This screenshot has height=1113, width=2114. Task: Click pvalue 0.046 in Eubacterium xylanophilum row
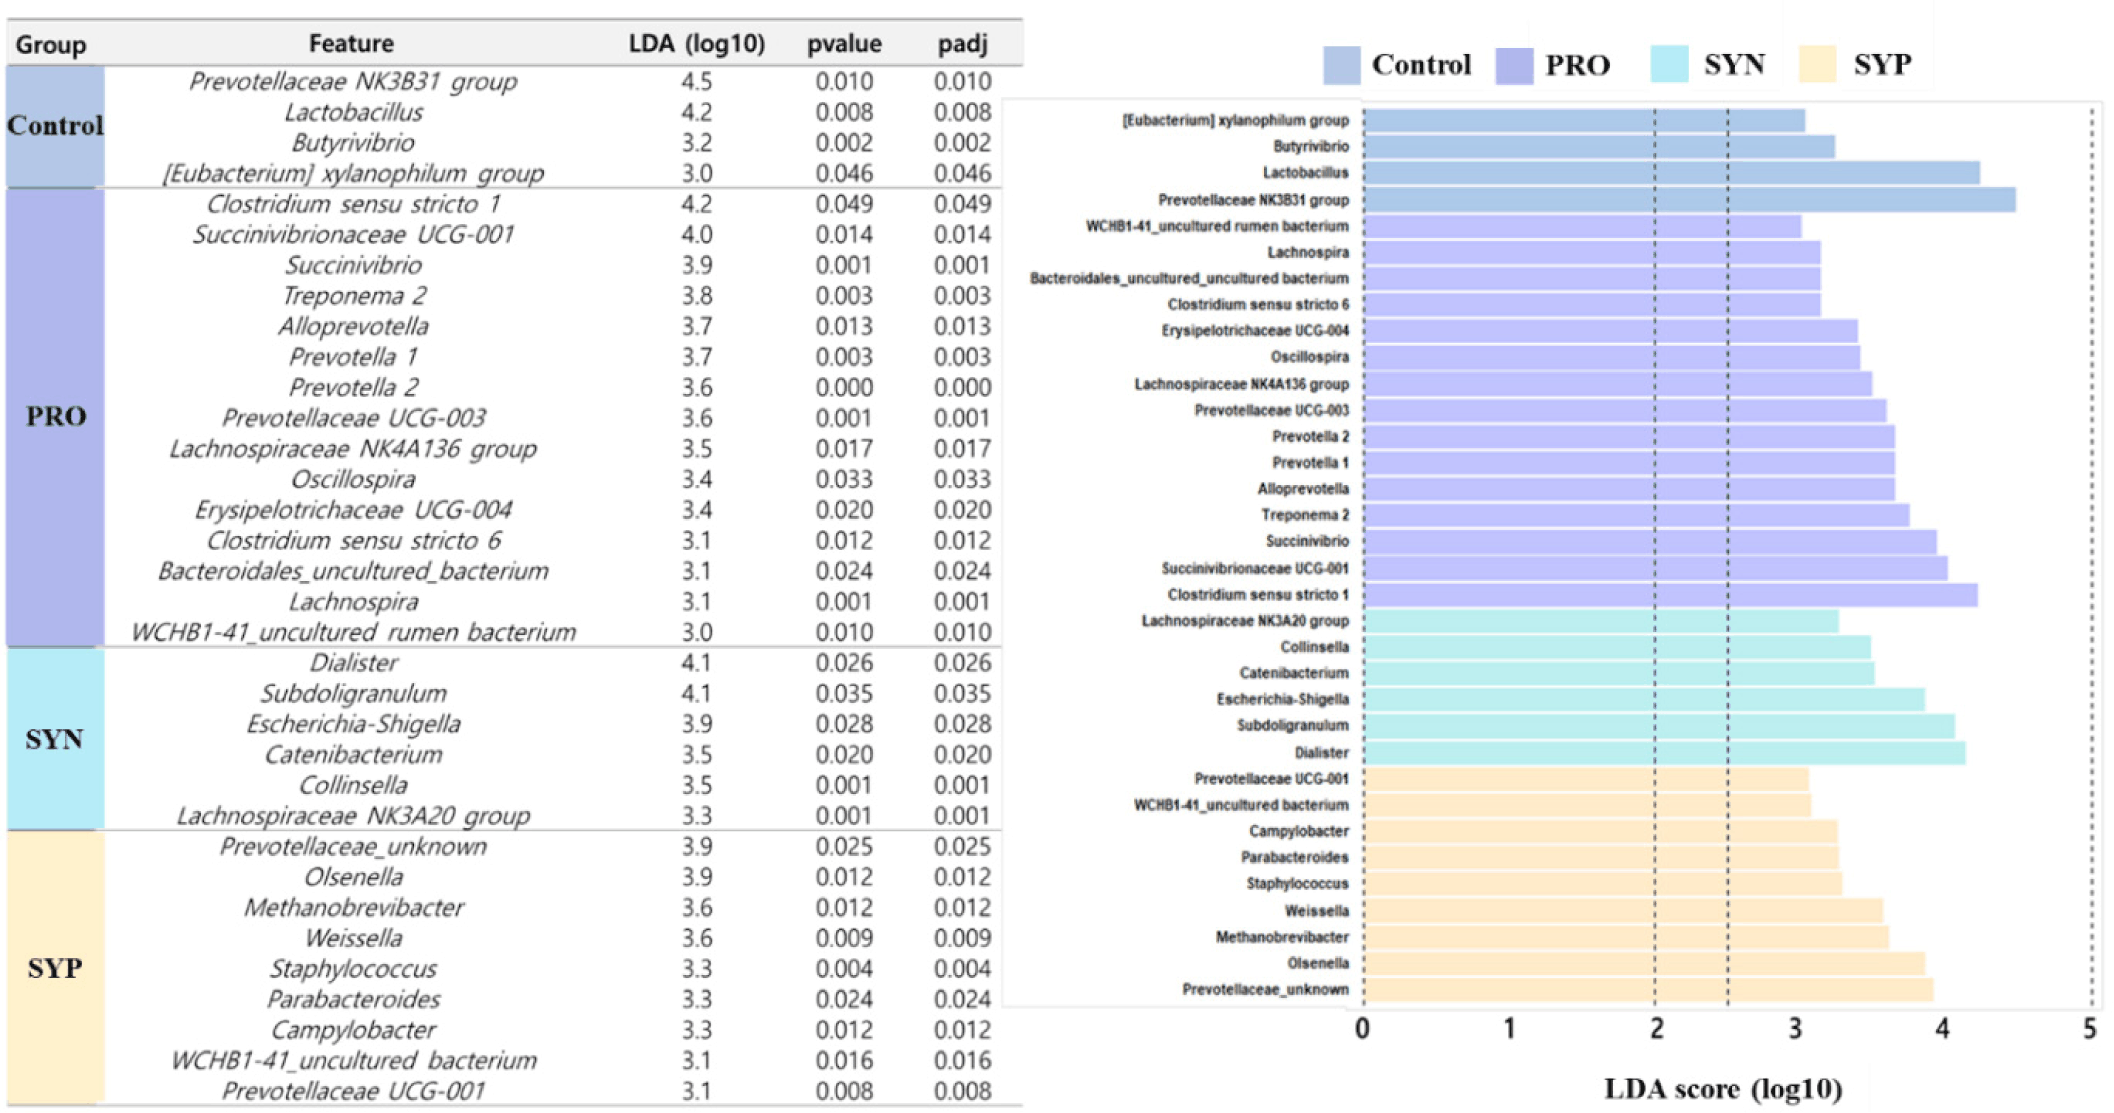845,174
